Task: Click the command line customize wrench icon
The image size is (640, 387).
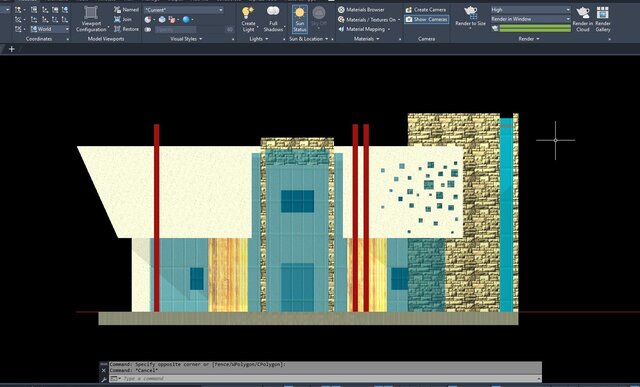Action: tap(104, 379)
